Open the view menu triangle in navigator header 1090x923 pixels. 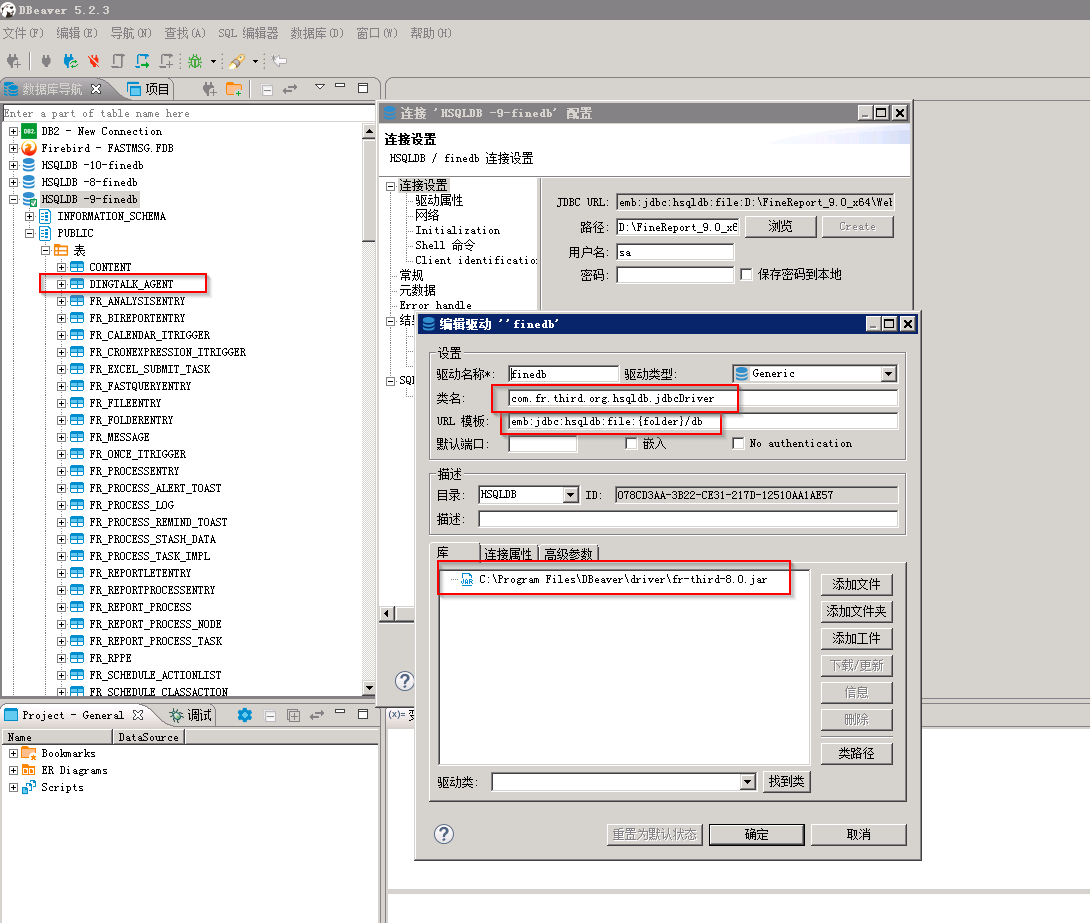point(320,87)
